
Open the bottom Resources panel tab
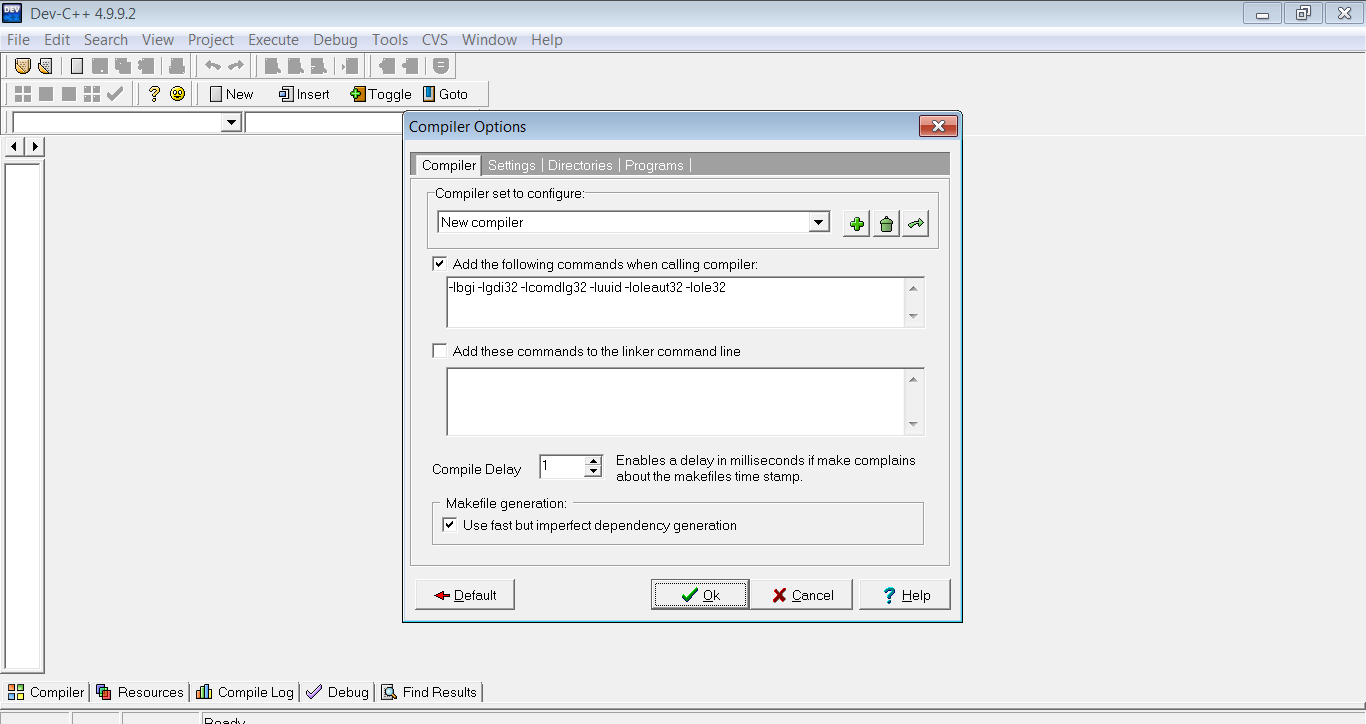click(140, 692)
